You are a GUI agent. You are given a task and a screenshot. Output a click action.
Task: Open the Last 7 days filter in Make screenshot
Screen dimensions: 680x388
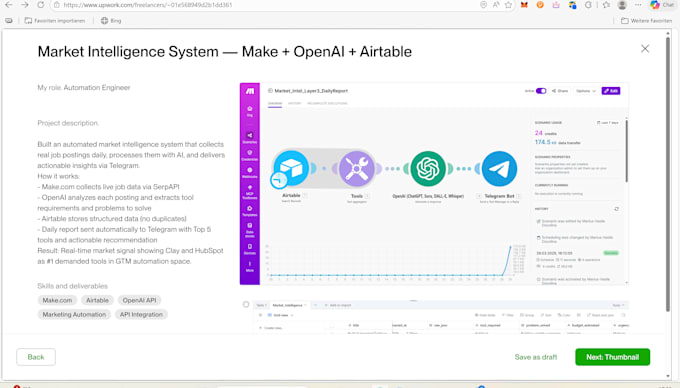pos(608,123)
